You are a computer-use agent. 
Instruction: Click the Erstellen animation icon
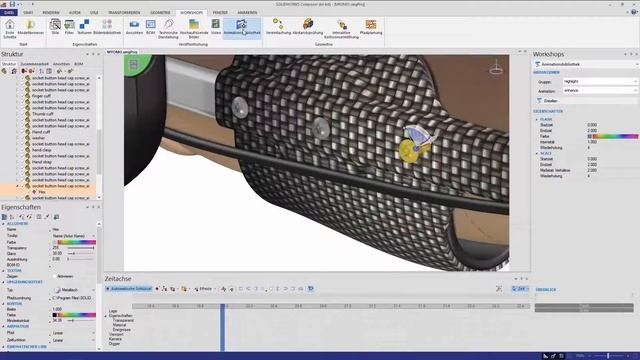coord(539,100)
